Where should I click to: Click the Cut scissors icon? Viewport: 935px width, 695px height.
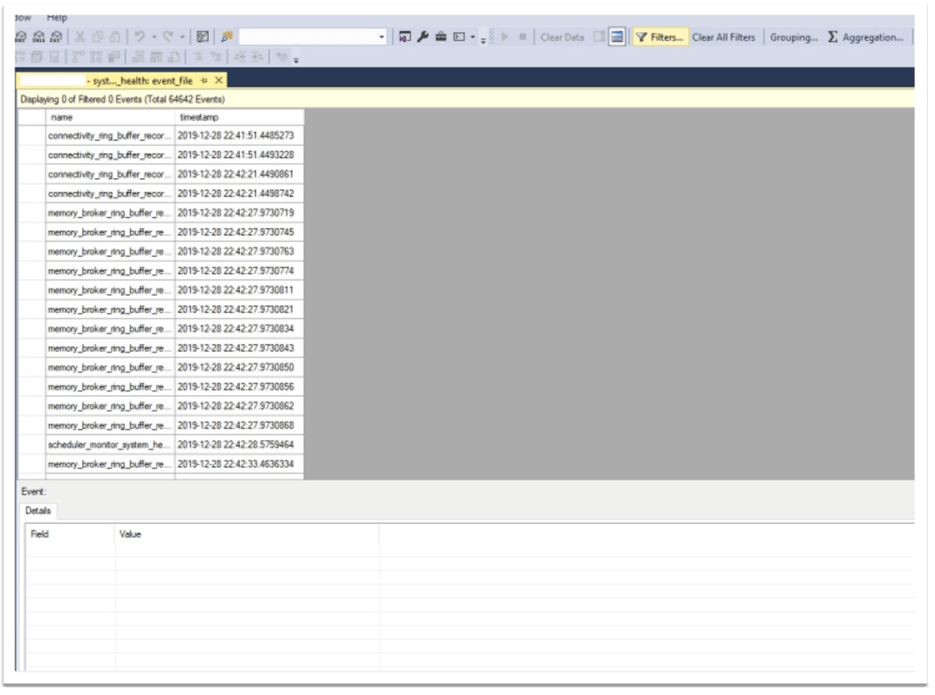point(80,37)
